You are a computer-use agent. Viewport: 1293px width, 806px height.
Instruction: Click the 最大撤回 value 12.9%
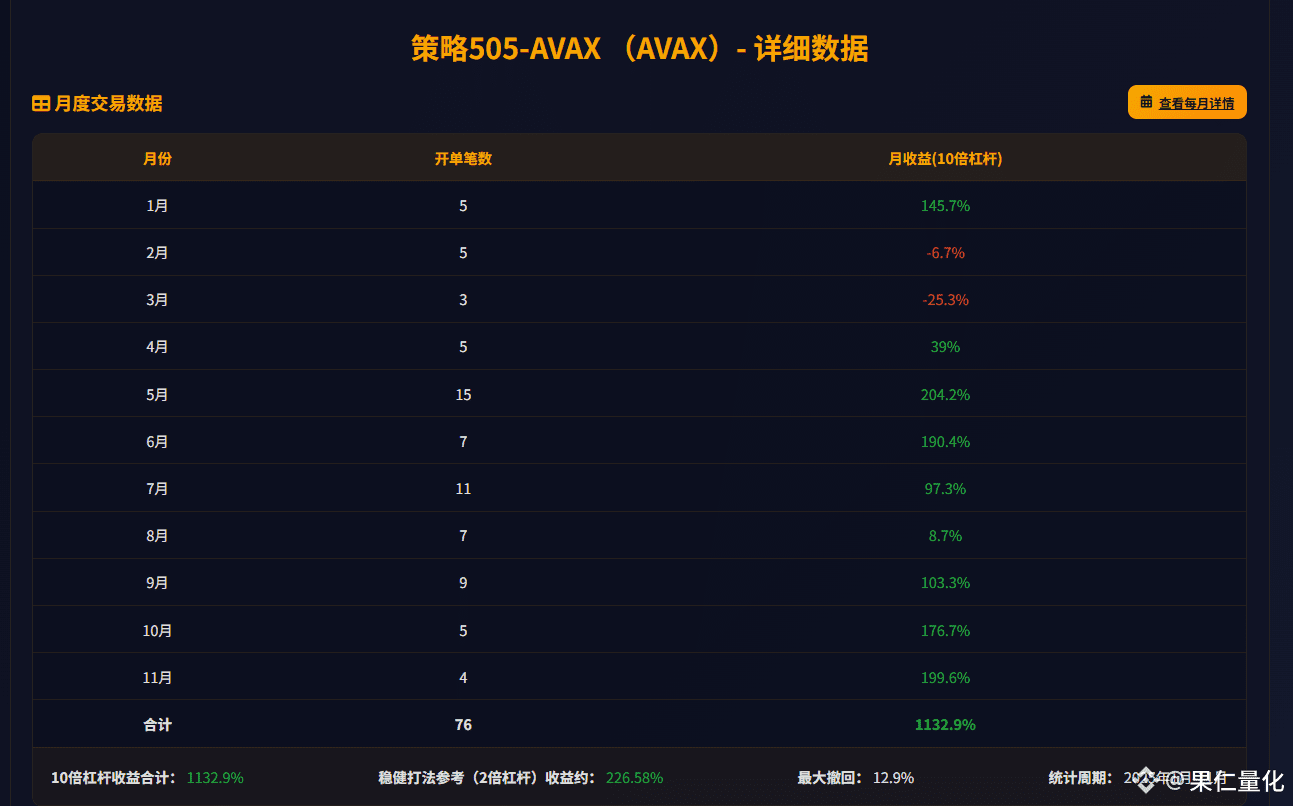[x=893, y=778]
